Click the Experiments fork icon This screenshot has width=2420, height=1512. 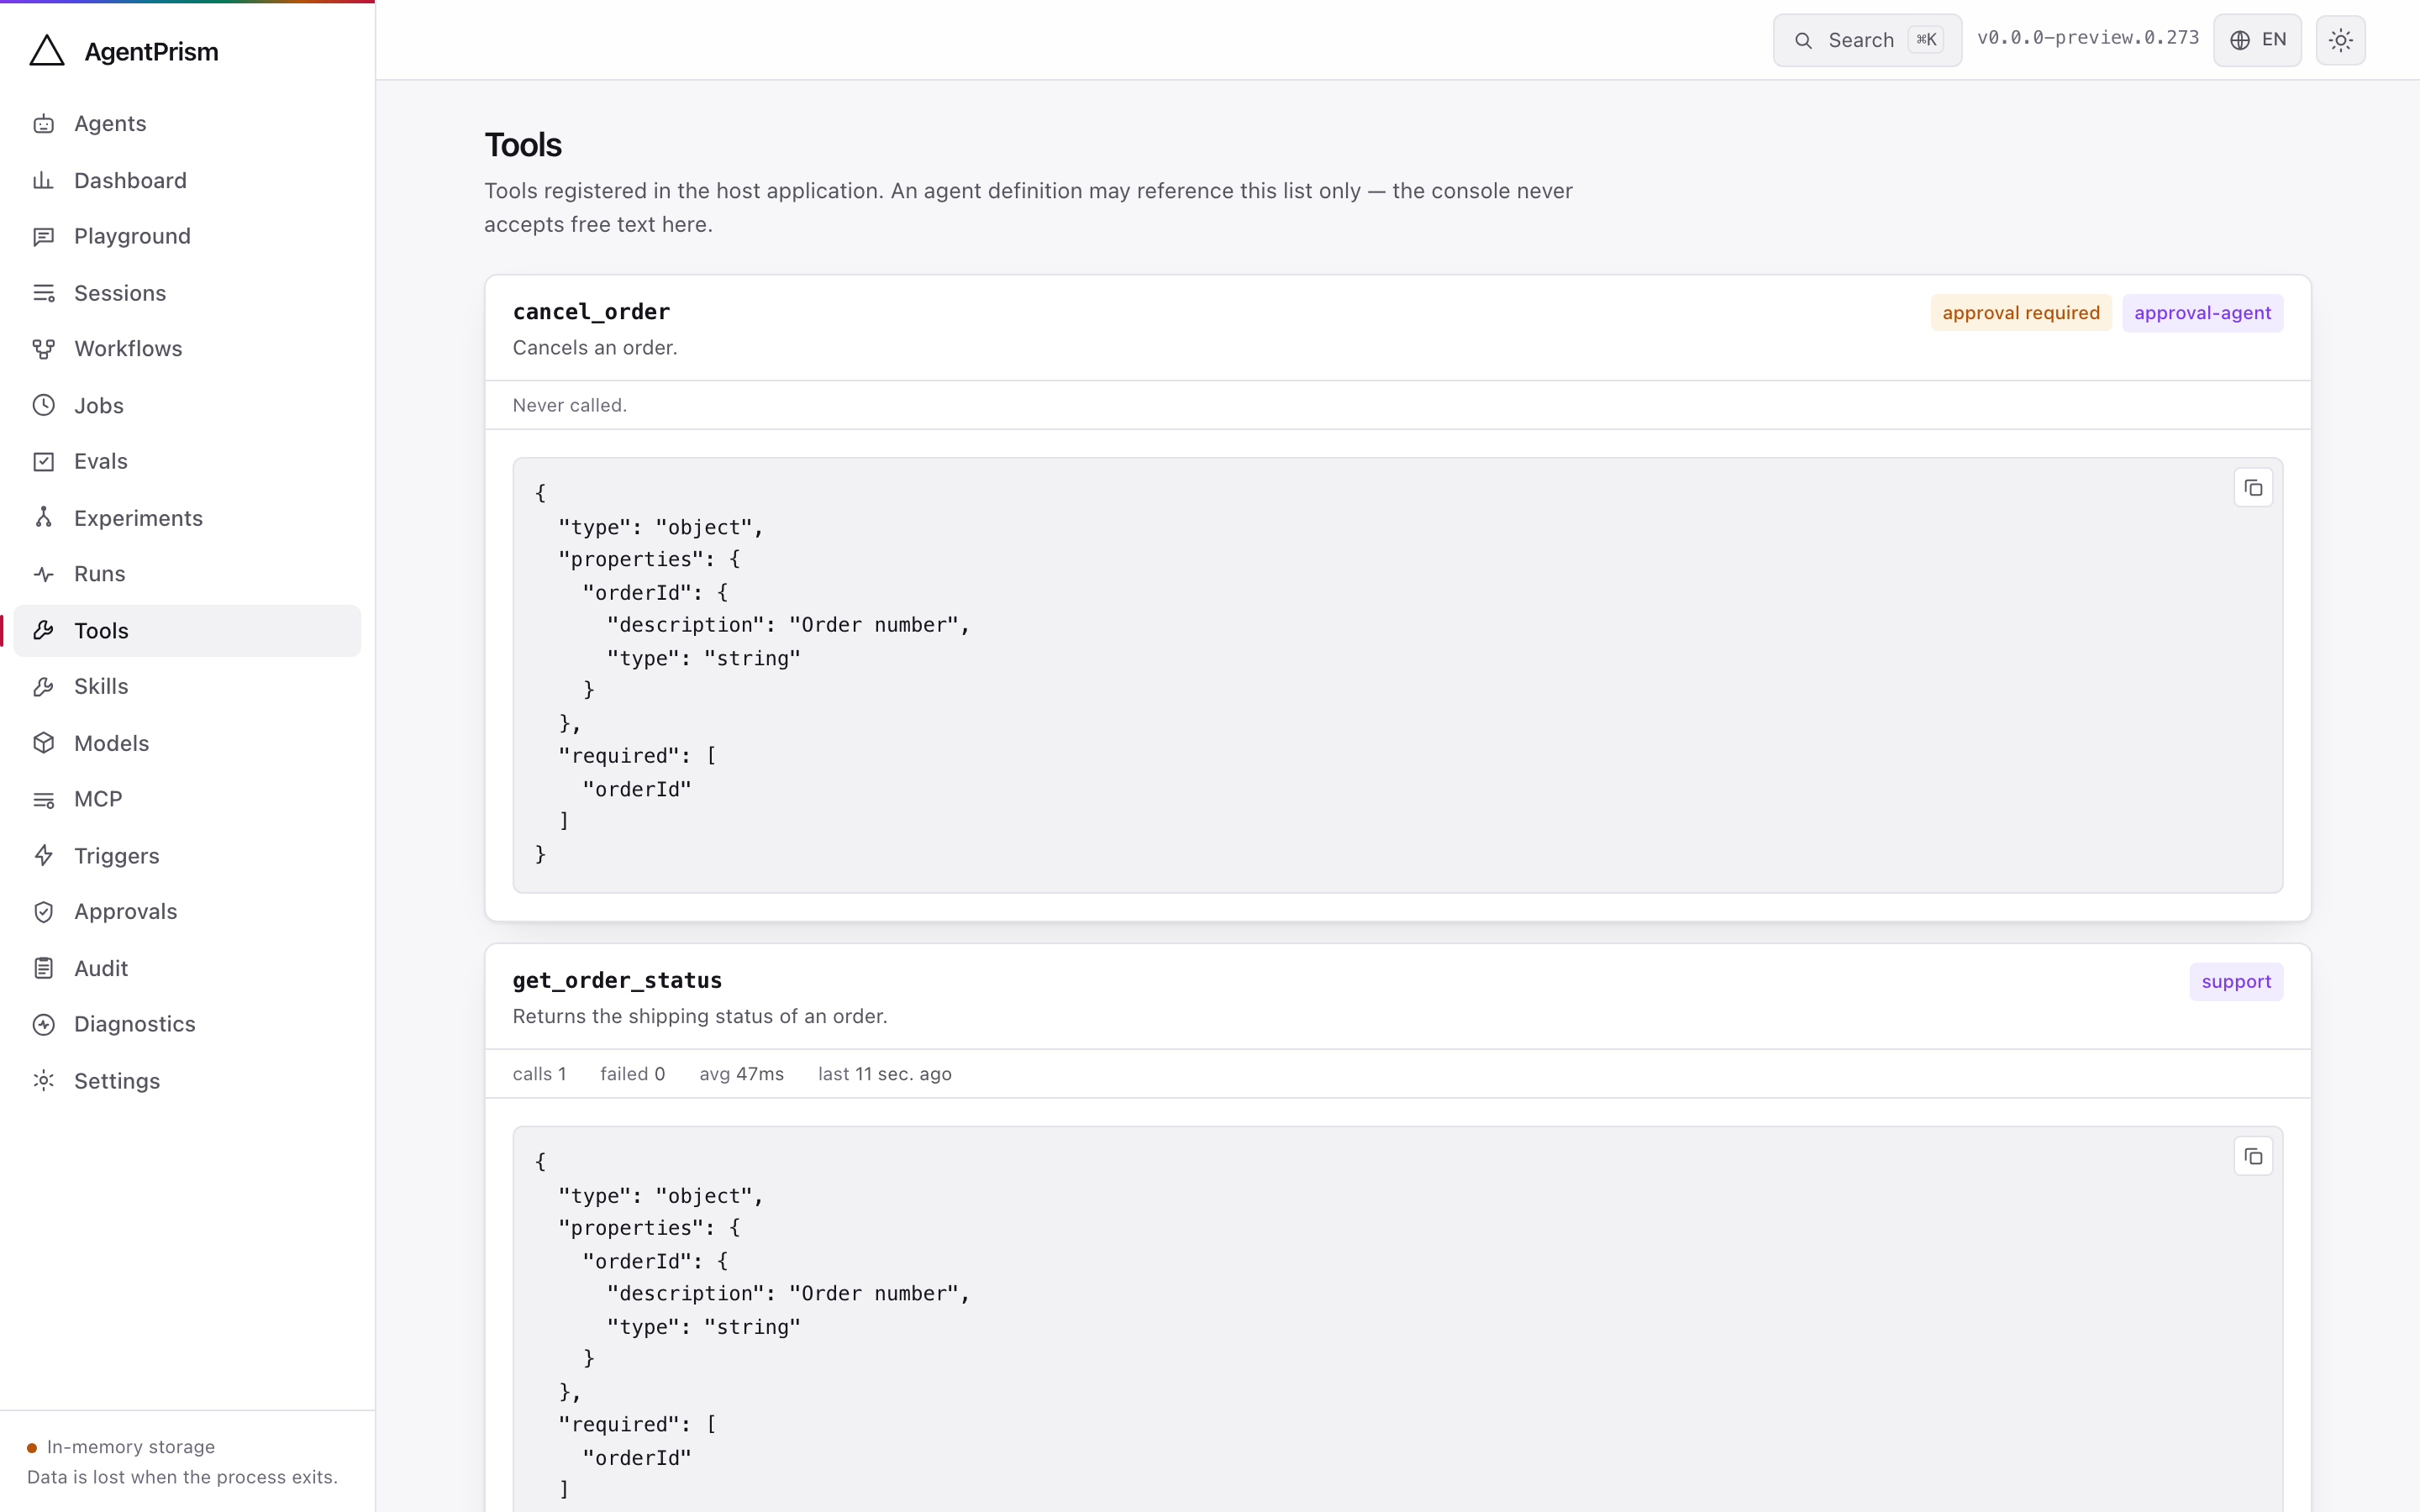pyautogui.click(x=43, y=518)
